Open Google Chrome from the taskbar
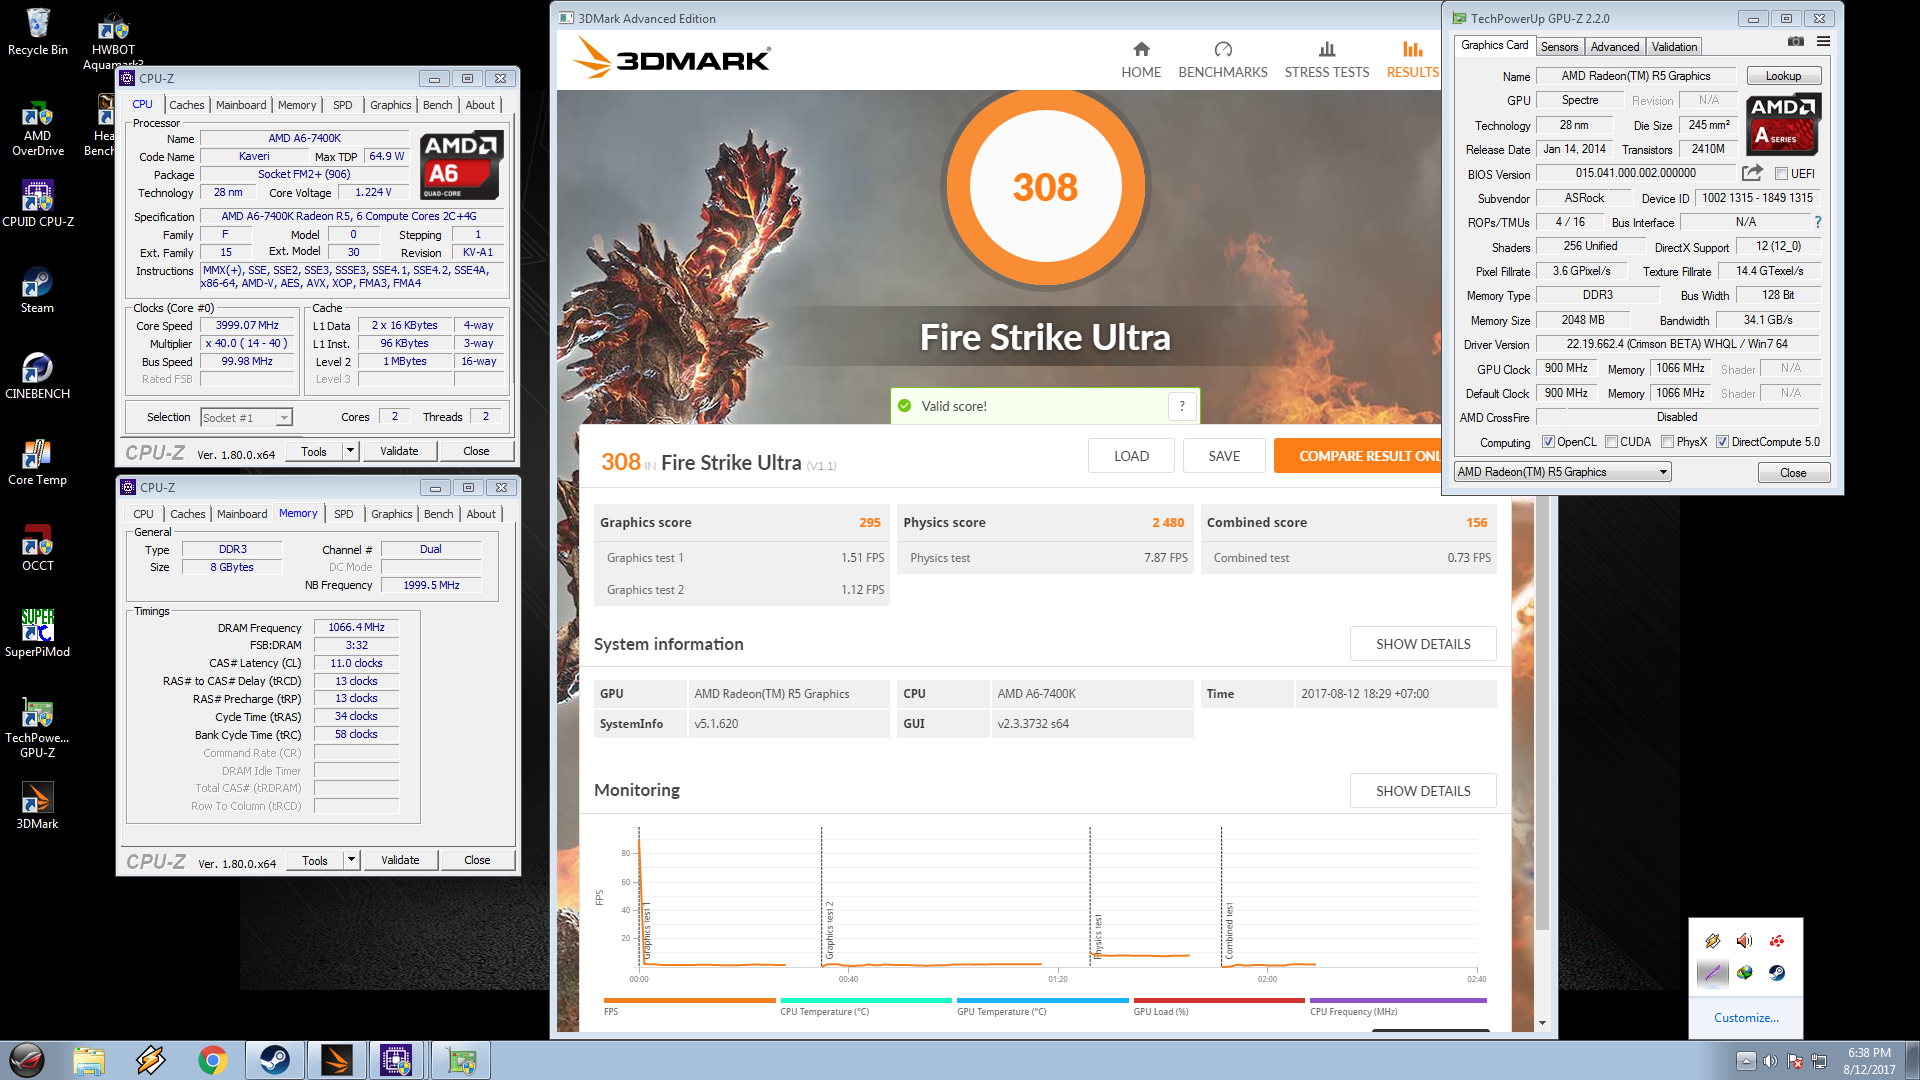 pyautogui.click(x=212, y=1060)
